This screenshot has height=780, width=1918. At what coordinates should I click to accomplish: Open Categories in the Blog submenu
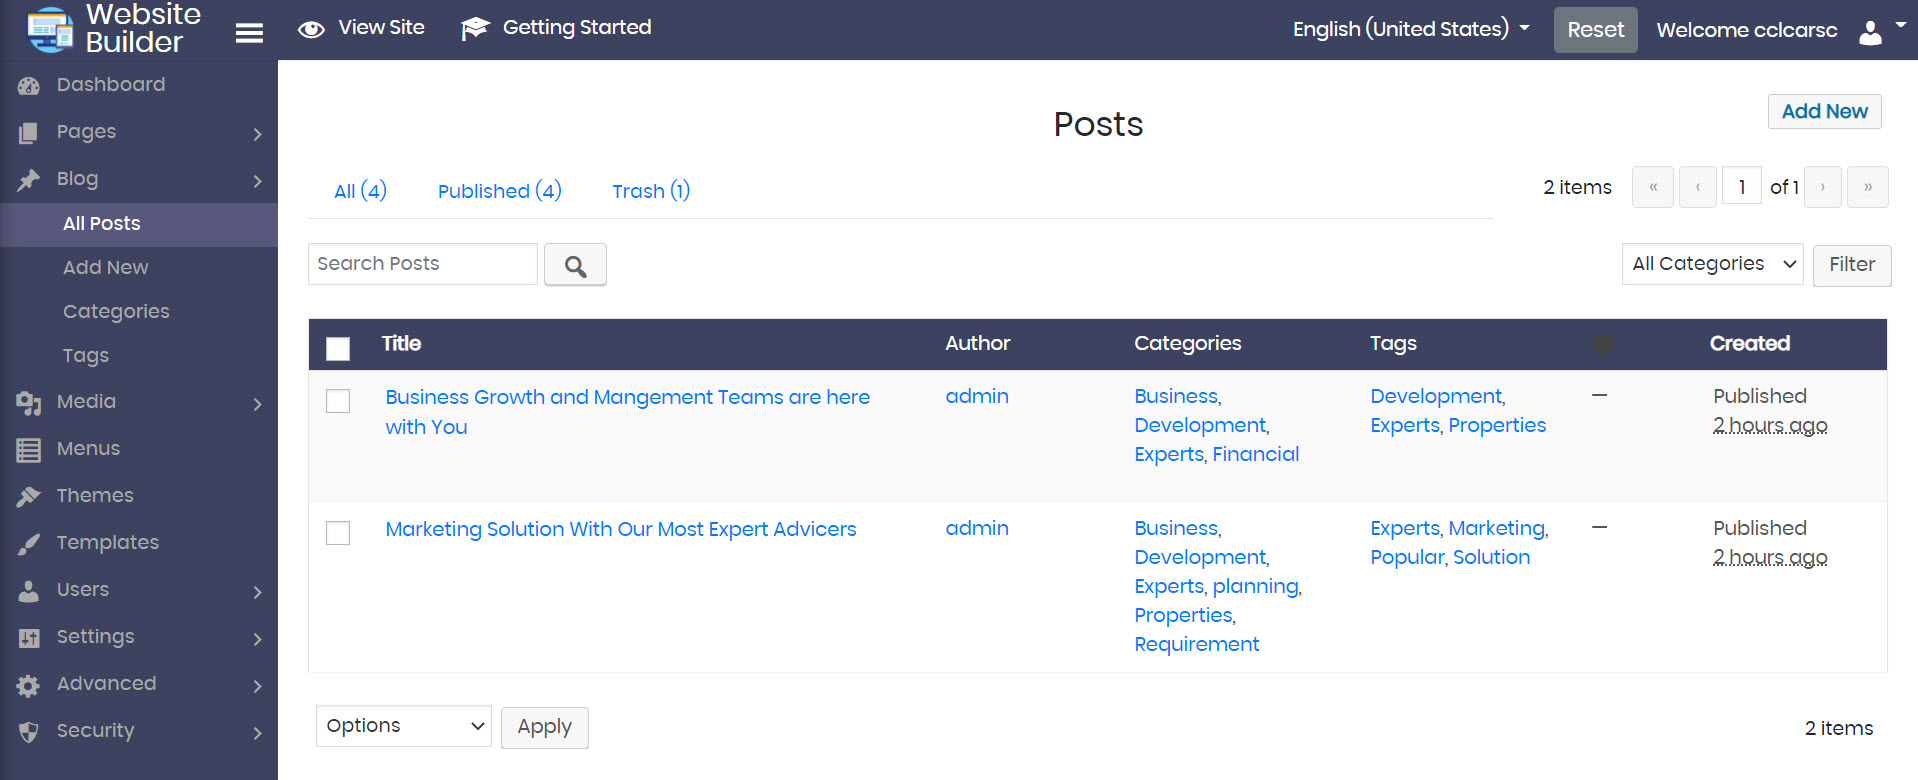[x=116, y=311]
